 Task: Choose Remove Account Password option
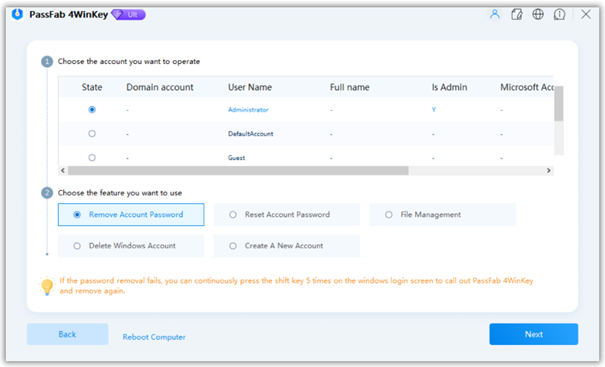click(131, 215)
